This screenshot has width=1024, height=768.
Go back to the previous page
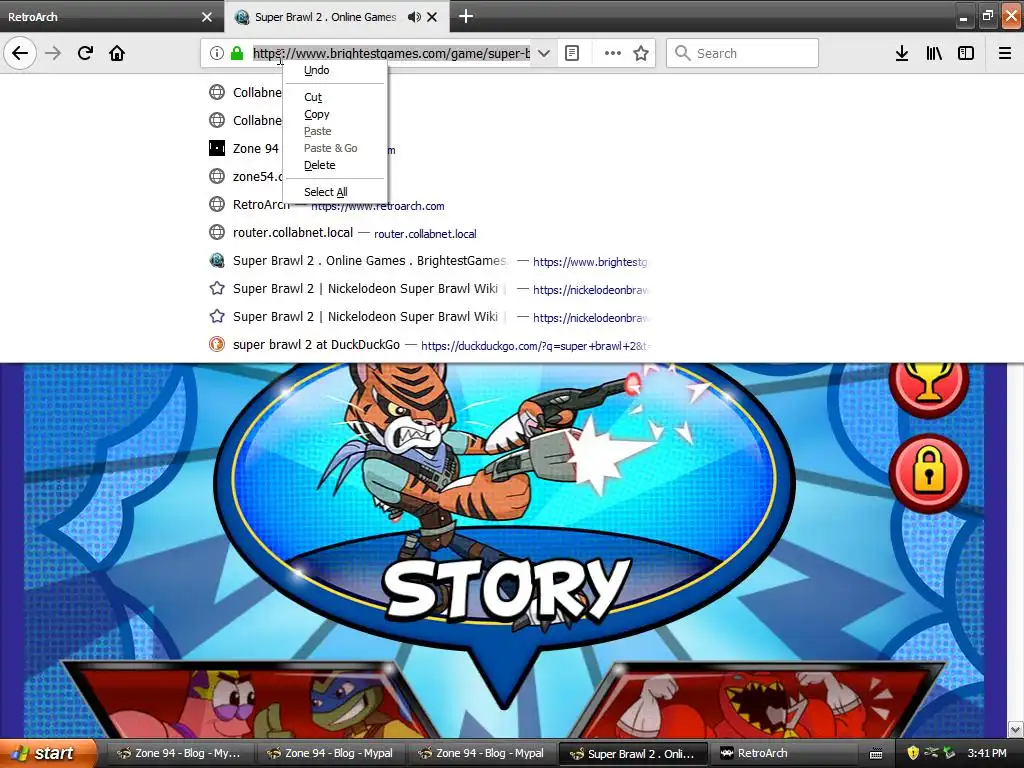tap(20, 53)
